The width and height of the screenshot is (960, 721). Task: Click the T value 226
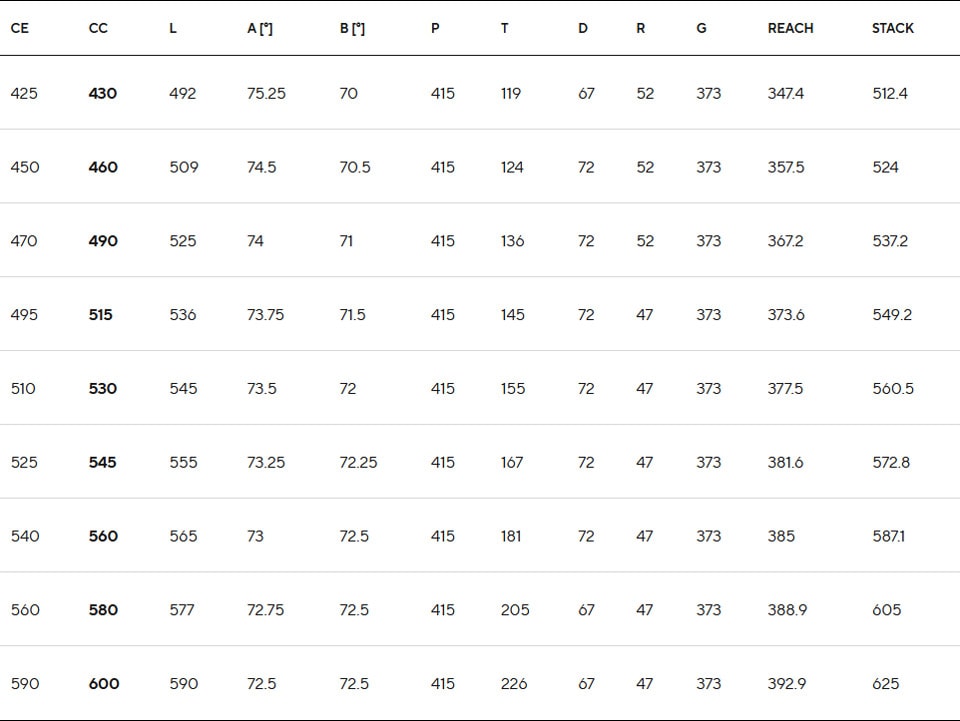[x=514, y=684]
